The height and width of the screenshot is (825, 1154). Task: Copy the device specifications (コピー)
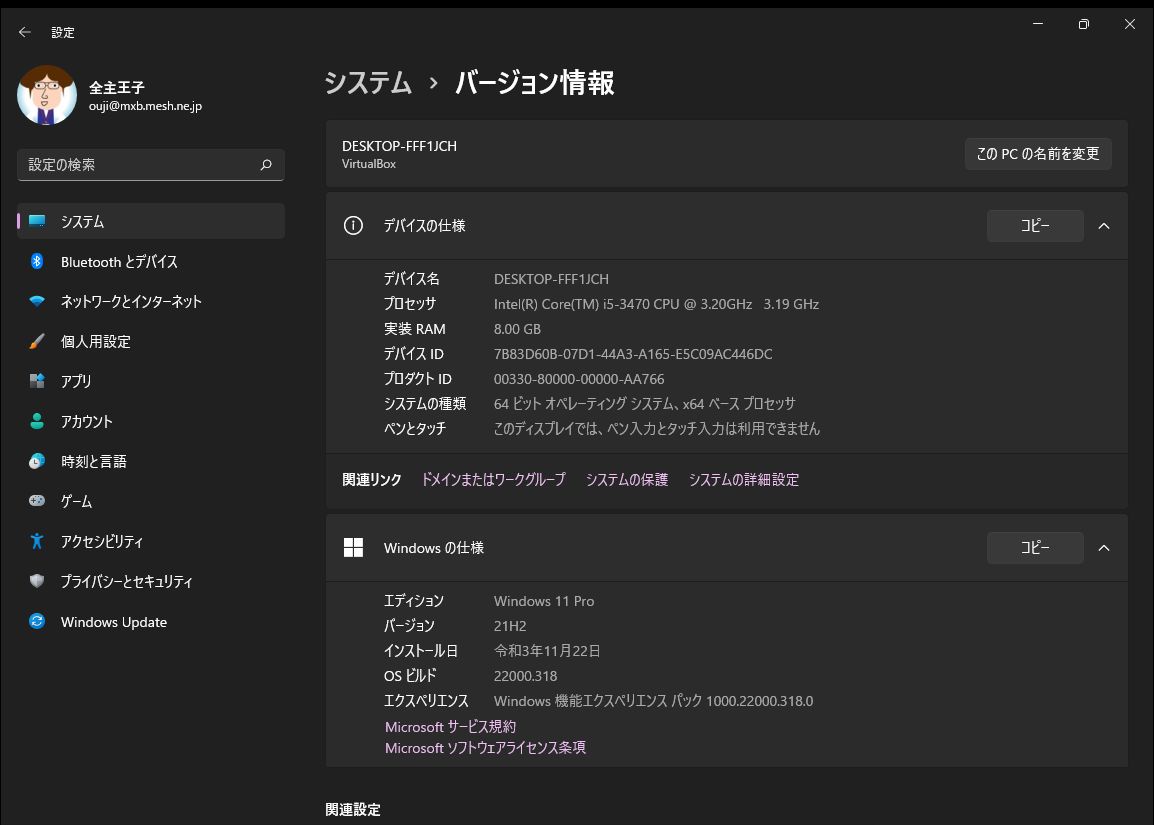tap(1035, 226)
